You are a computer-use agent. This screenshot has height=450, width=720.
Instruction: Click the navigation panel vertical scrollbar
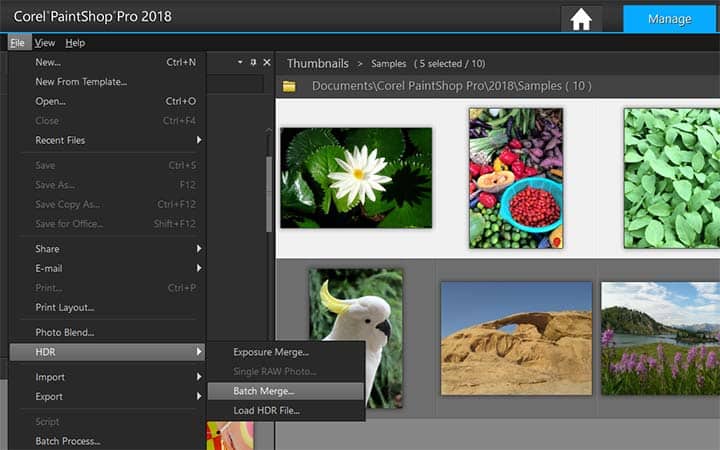tap(269, 195)
